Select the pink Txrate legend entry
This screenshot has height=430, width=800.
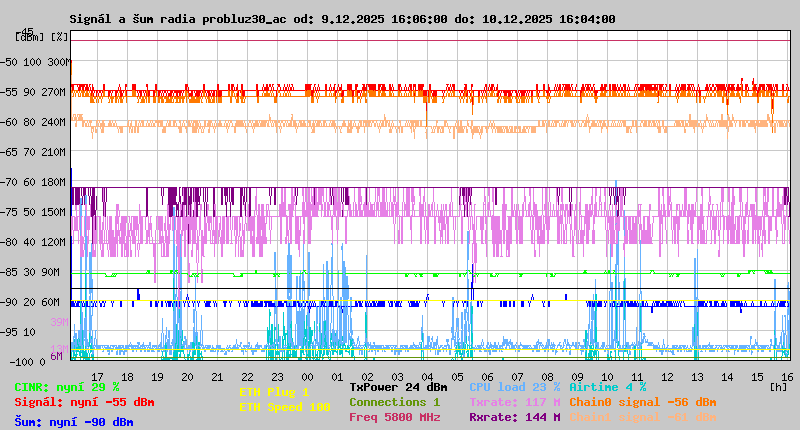coord(514,402)
